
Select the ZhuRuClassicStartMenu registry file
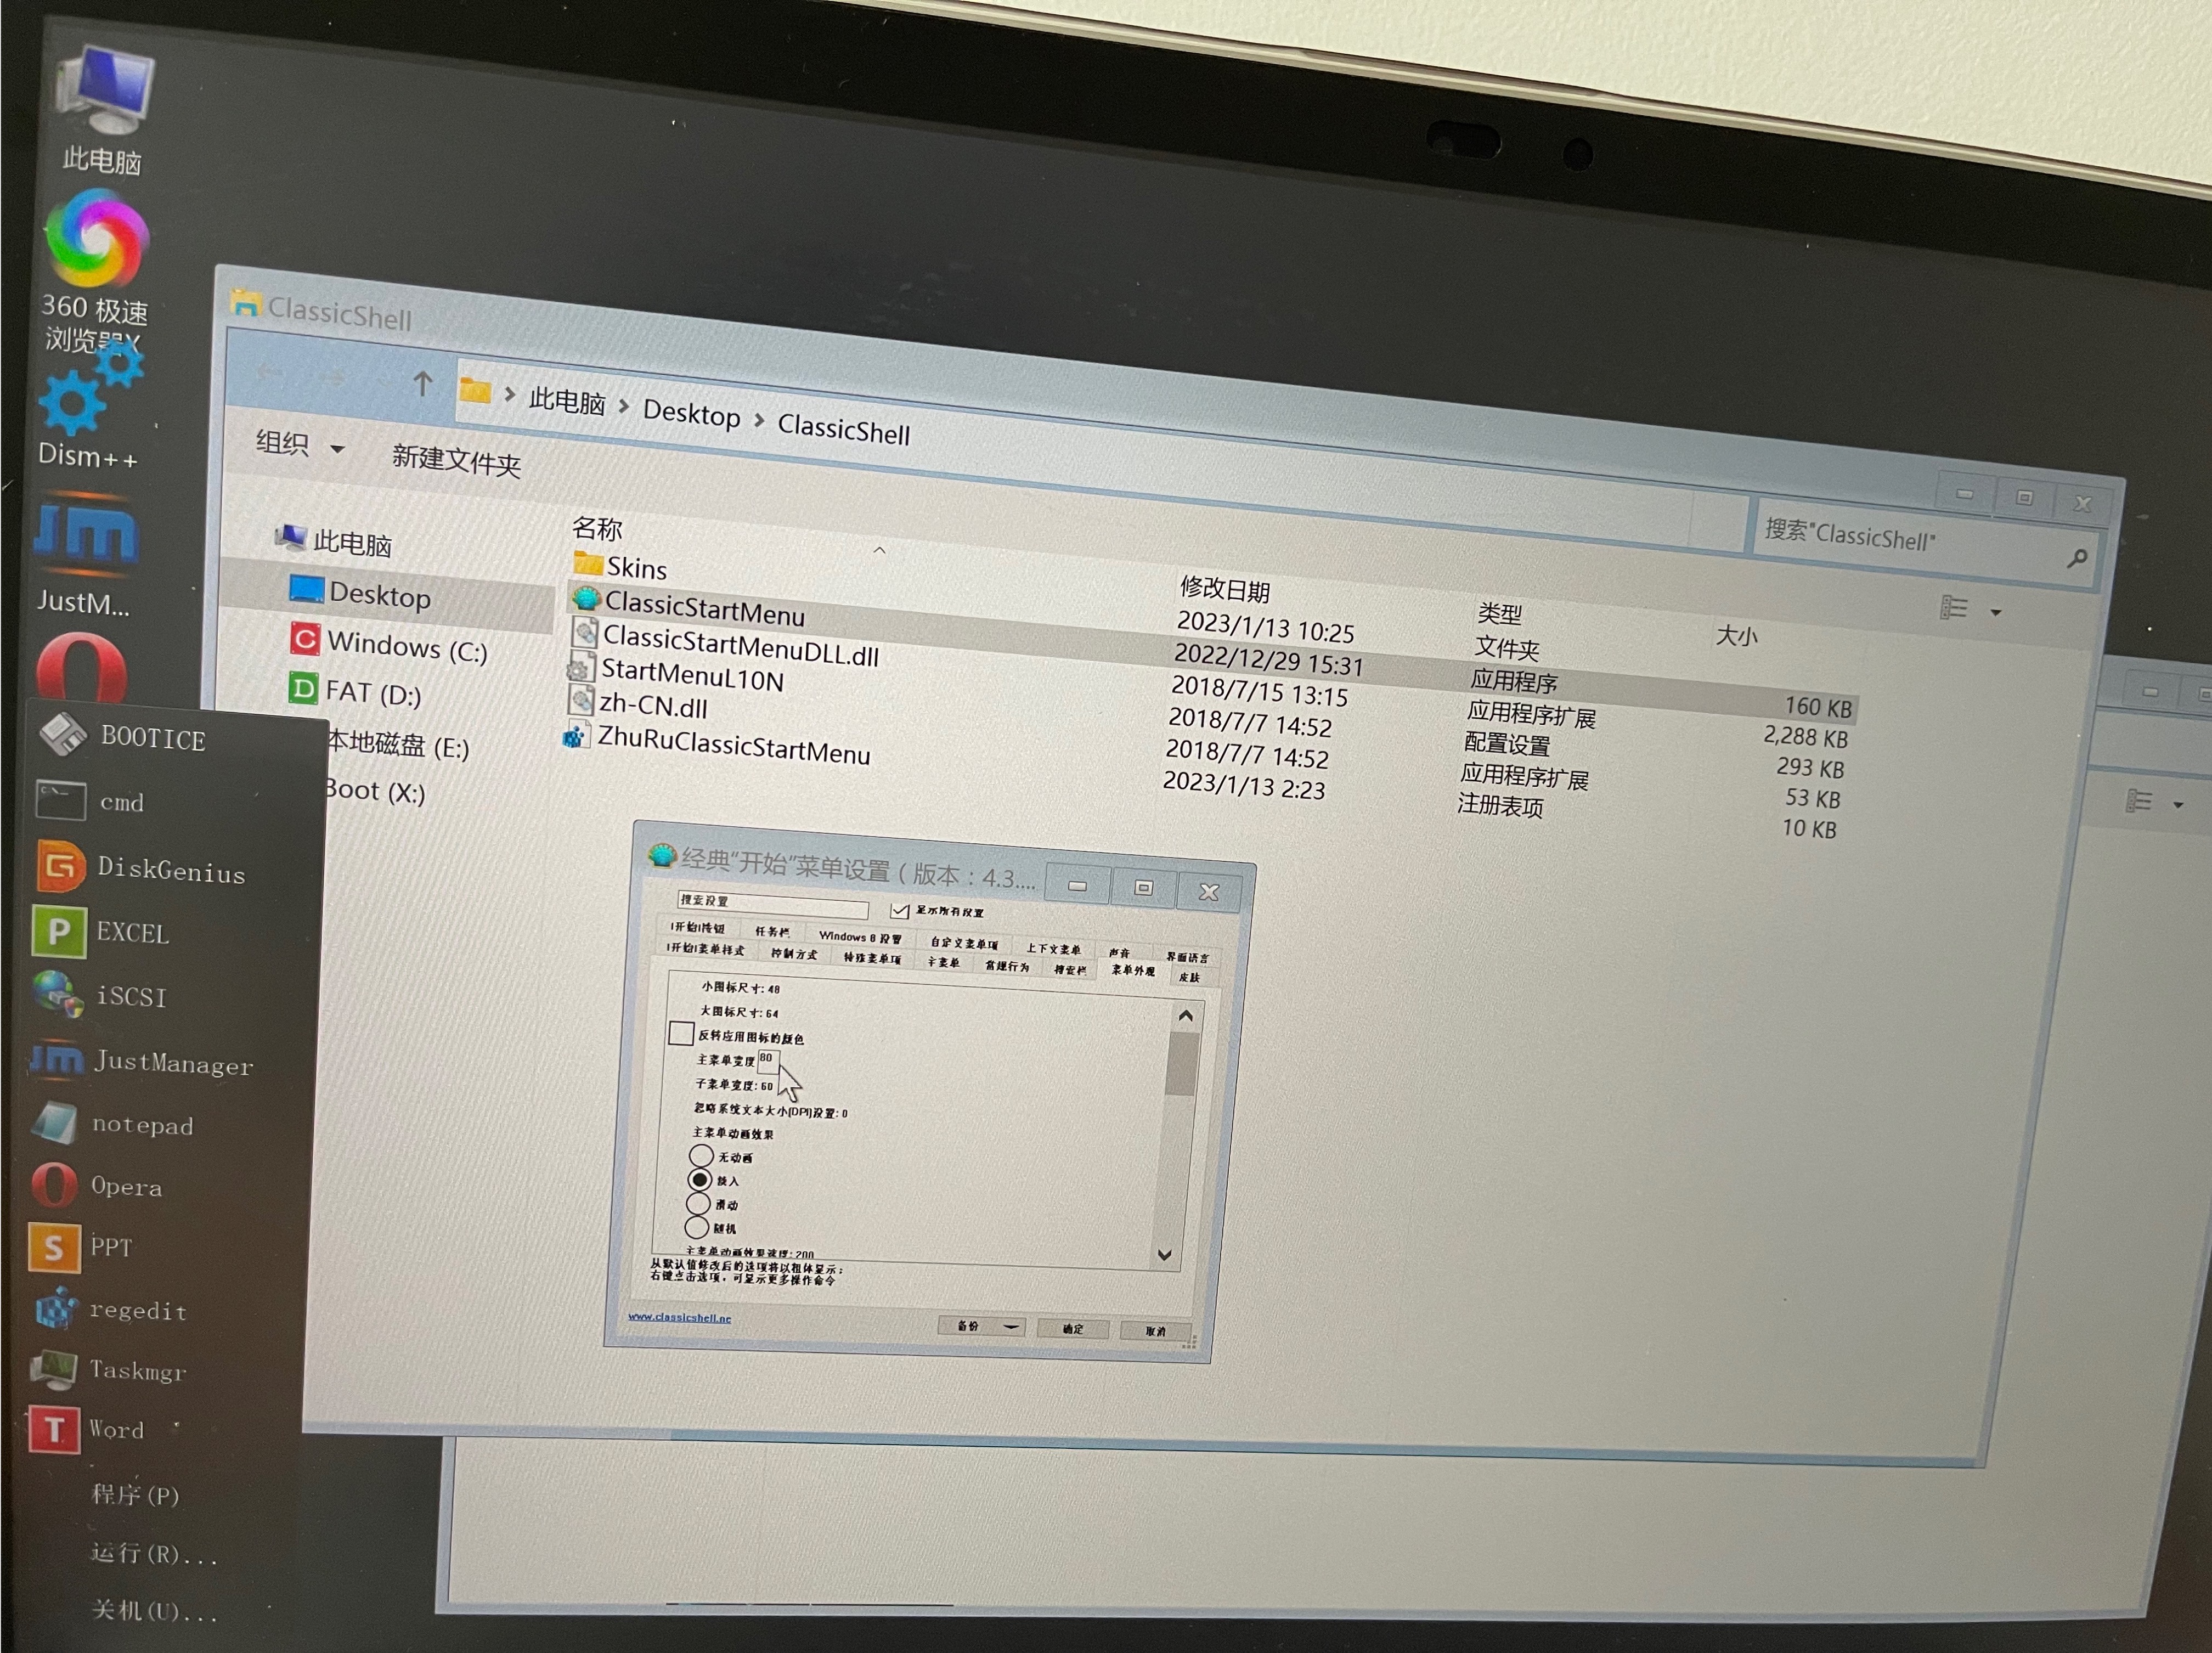pyautogui.click(x=718, y=746)
